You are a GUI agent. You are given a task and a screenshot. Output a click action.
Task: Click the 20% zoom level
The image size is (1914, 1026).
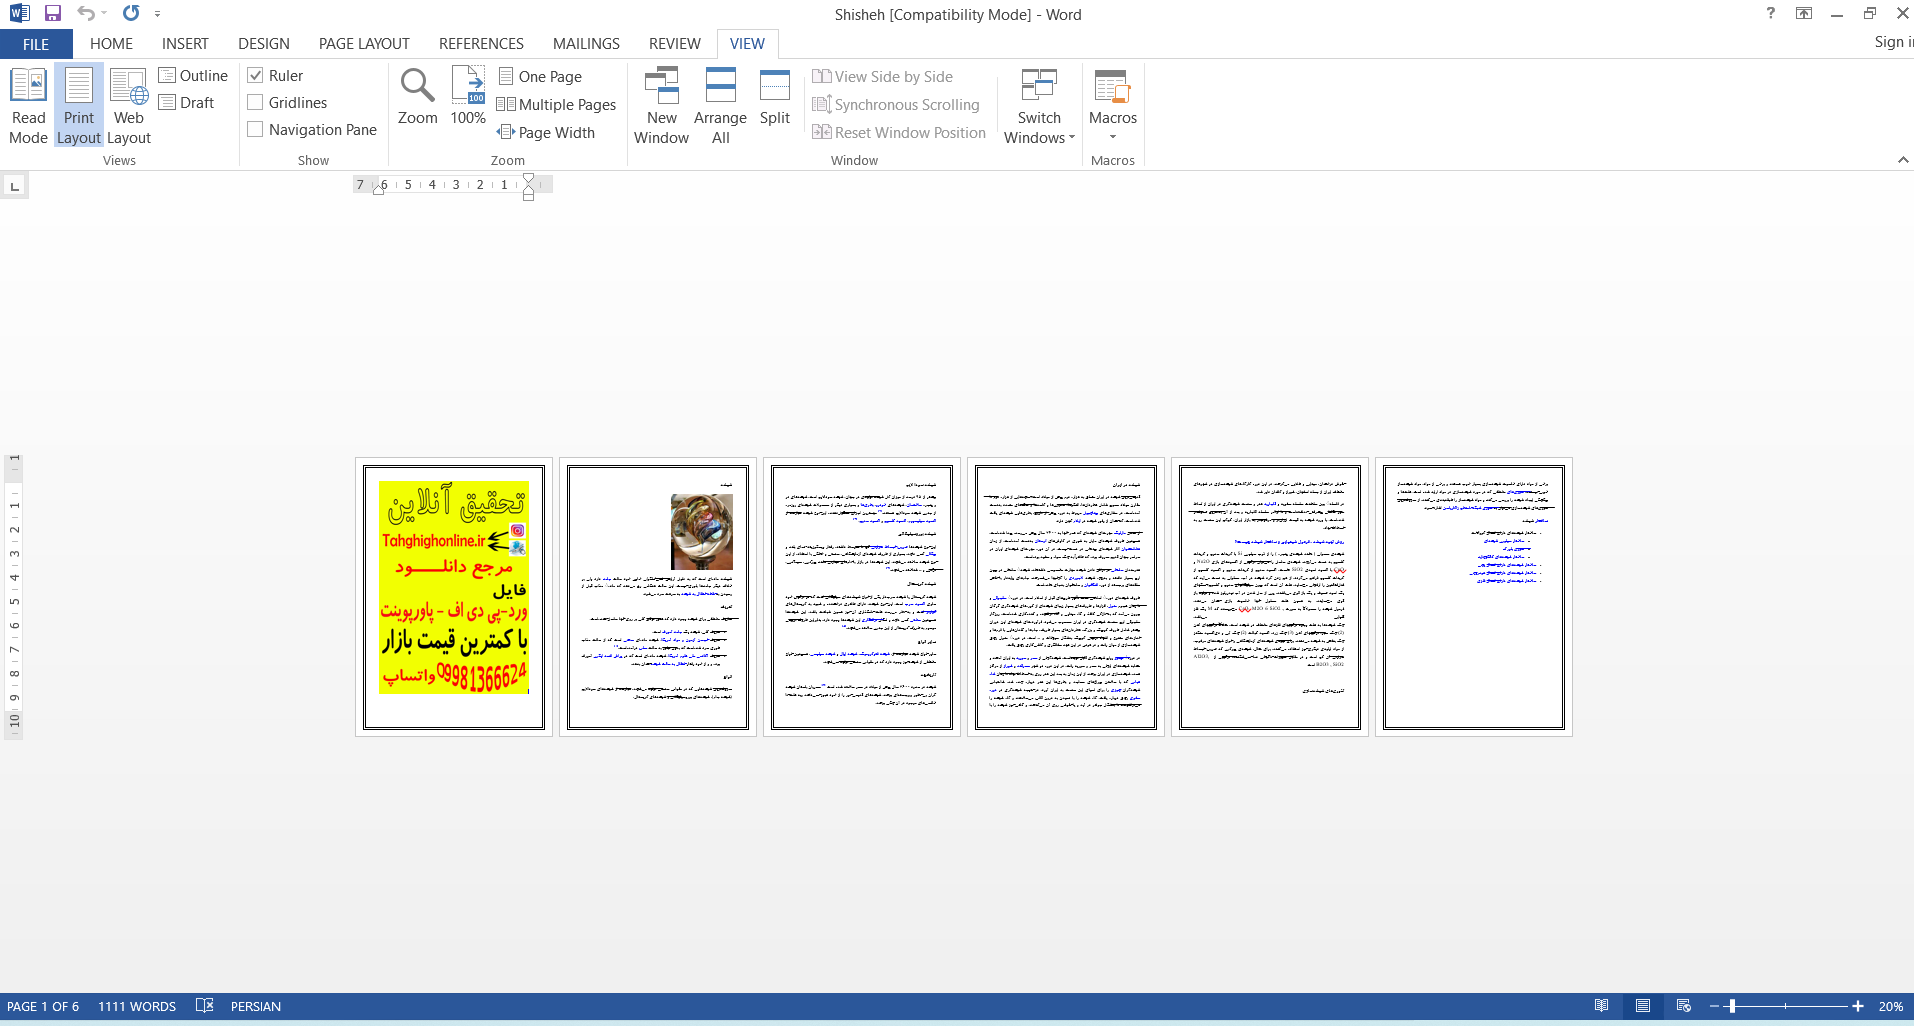(x=1890, y=1006)
